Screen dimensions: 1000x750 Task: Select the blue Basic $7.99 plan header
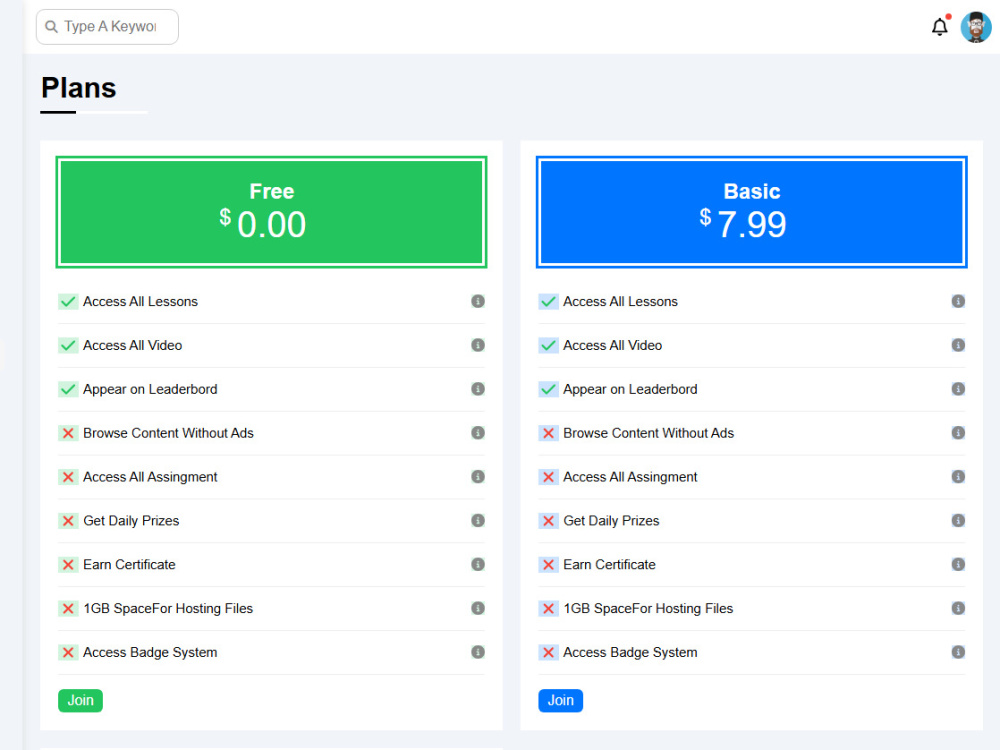tap(751, 212)
